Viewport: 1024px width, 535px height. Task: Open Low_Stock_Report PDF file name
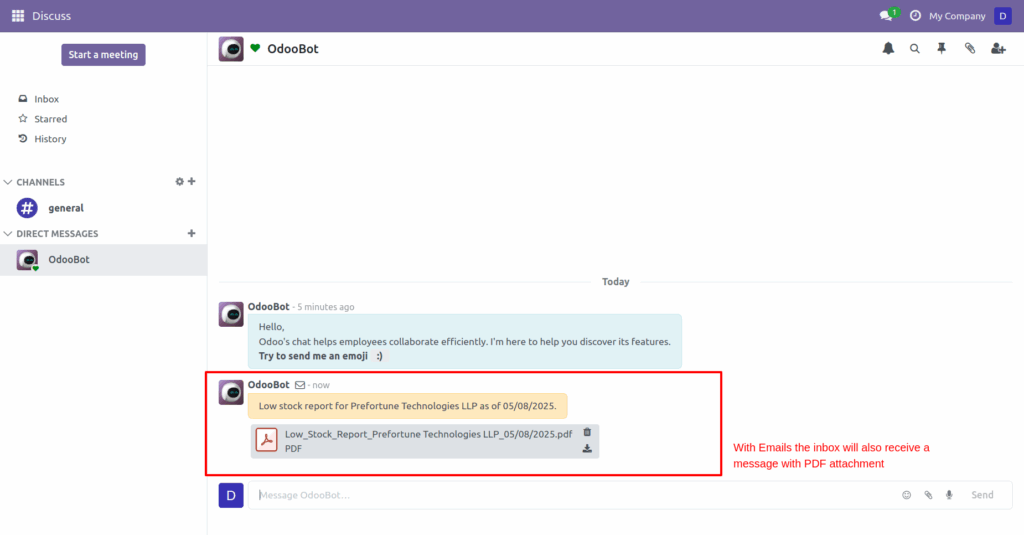pyautogui.click(x=428, y=434)
